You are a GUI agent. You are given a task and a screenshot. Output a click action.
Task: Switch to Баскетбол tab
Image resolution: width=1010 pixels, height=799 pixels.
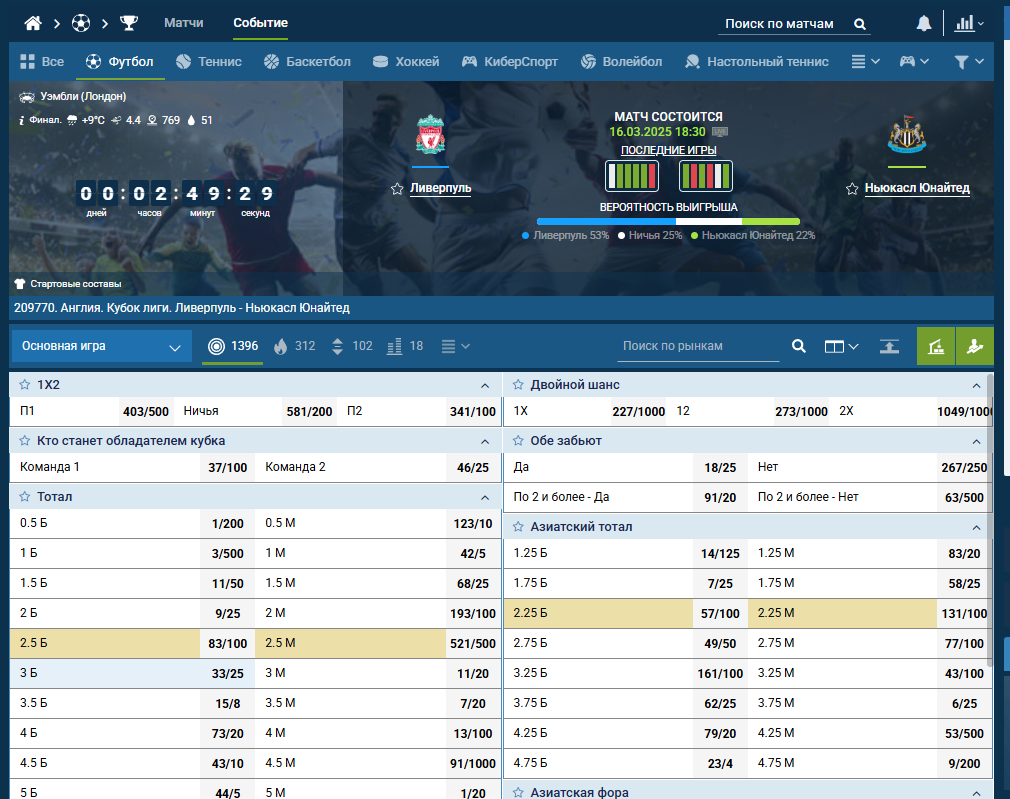(307, 61)
